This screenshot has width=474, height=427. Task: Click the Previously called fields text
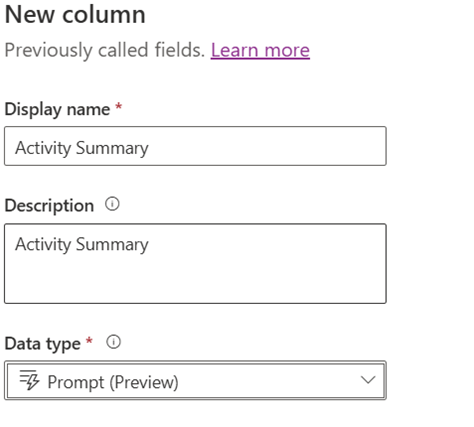pos(105,51)
